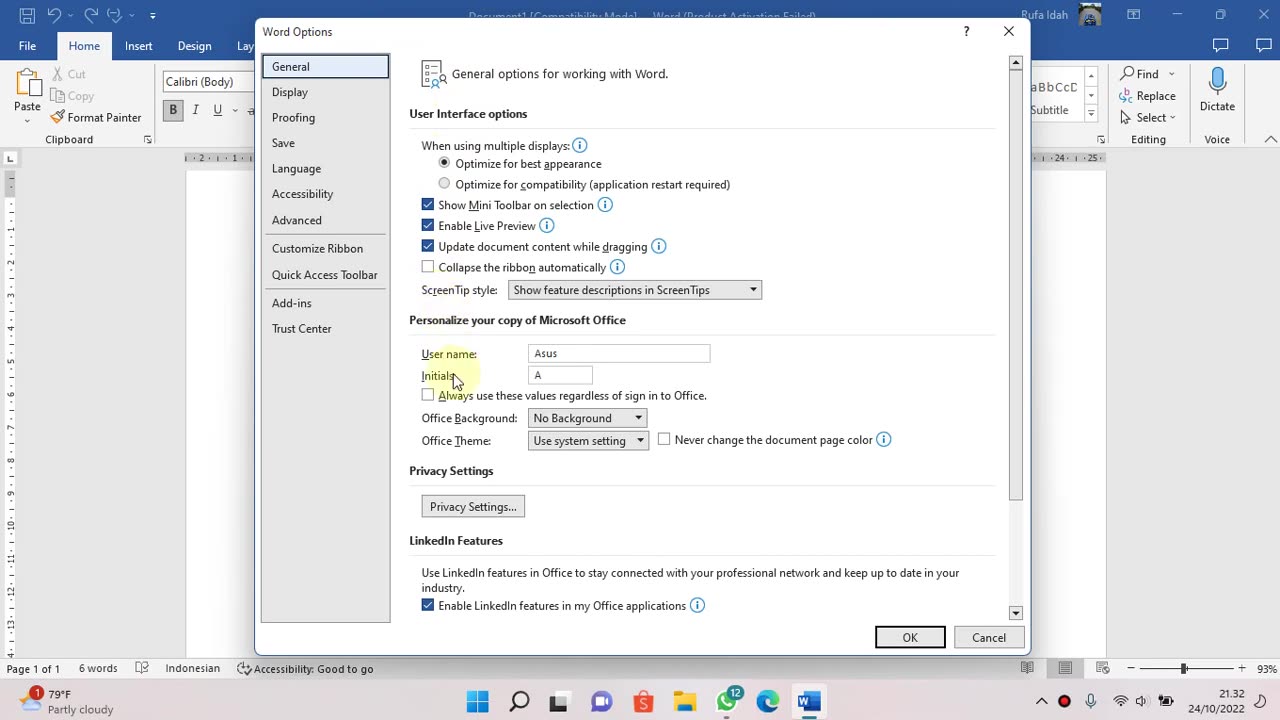1280x720 pixels.
Task: Click info icon beside Mini Toolbar option
Action: coord(605,205)
